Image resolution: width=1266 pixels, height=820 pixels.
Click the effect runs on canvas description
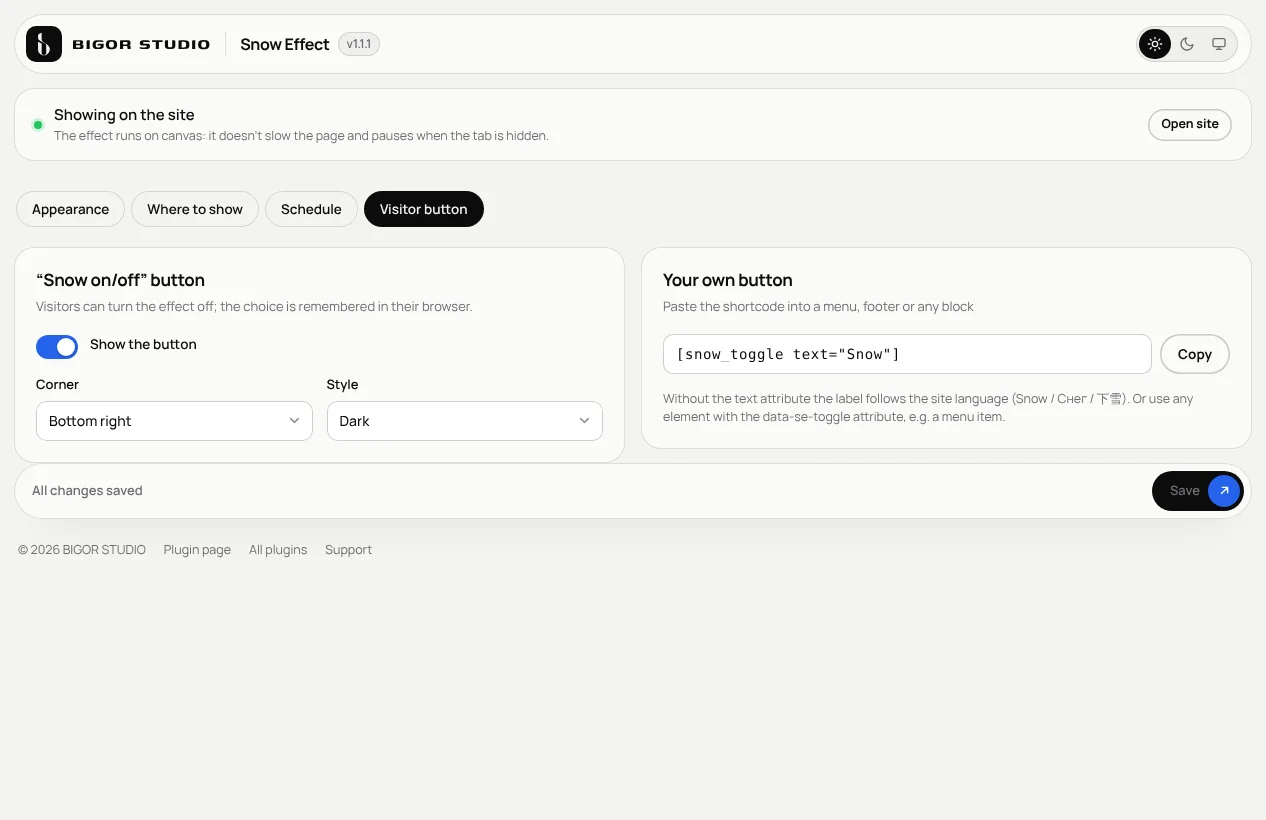coord(301,136)
